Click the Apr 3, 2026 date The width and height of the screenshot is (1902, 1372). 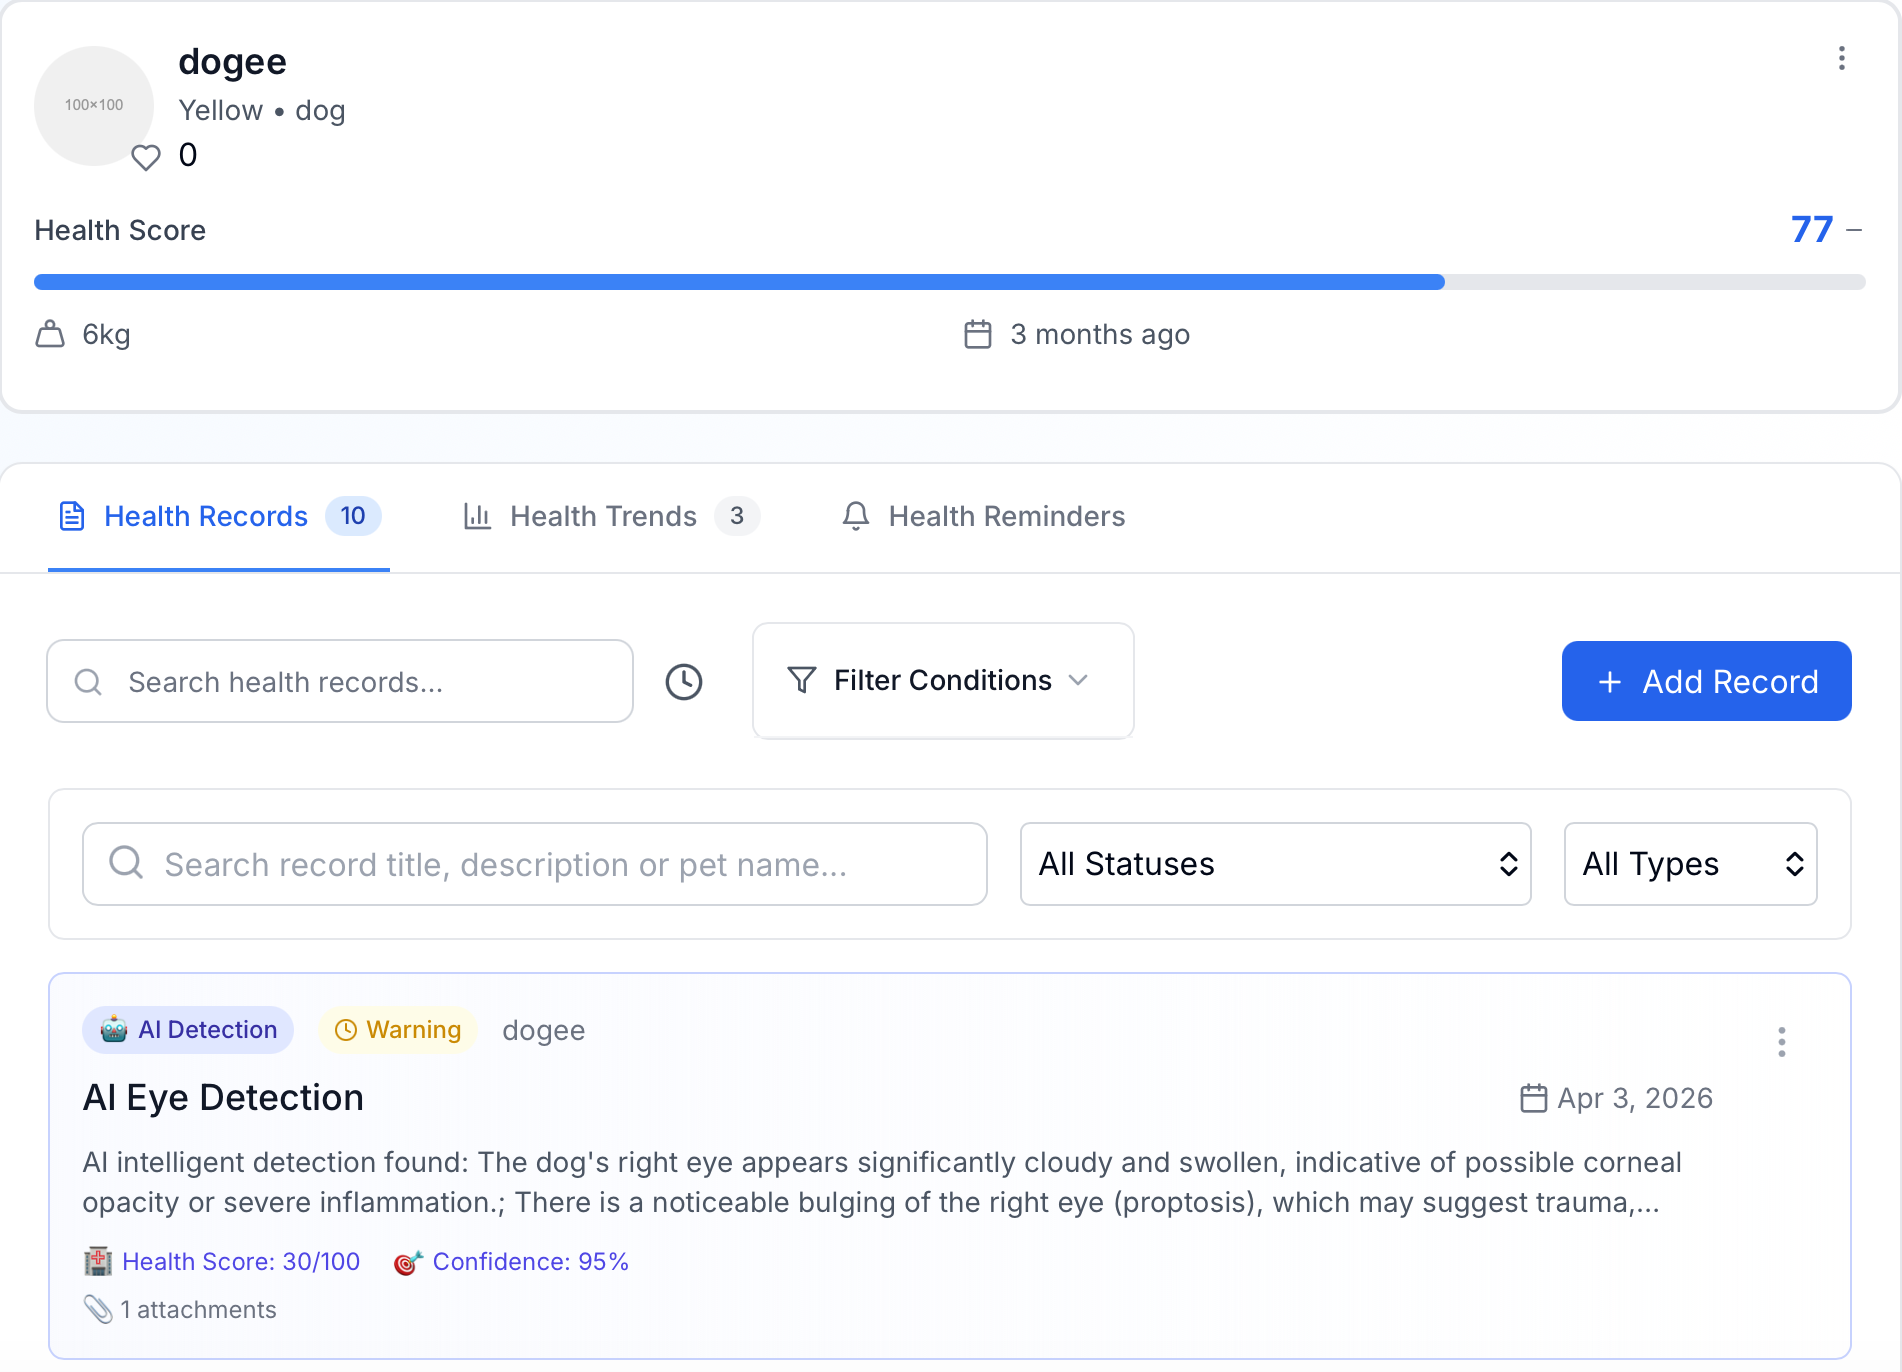(x=1634, y=1098)
